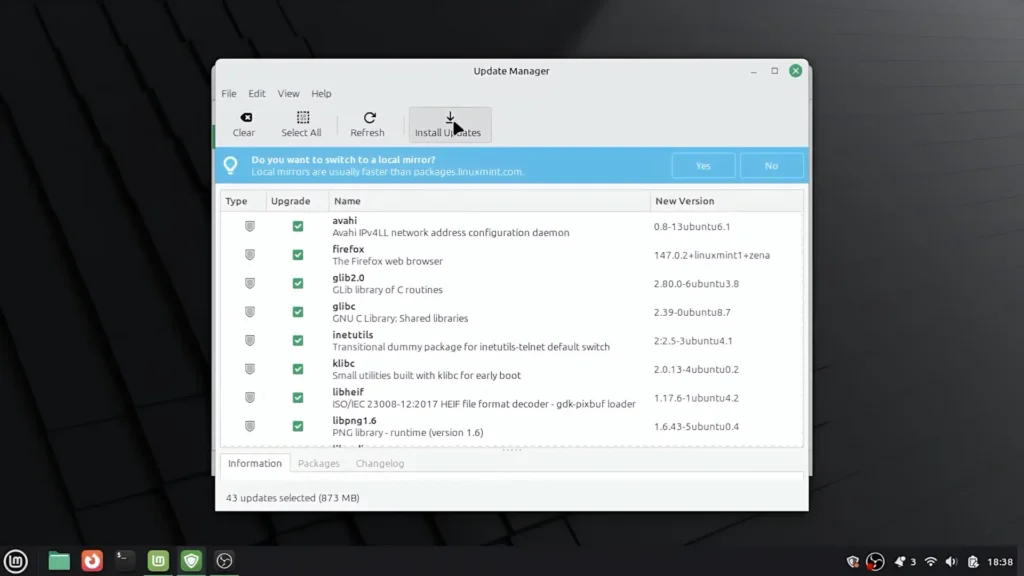Sort by the Name column header

click(489, 201)
